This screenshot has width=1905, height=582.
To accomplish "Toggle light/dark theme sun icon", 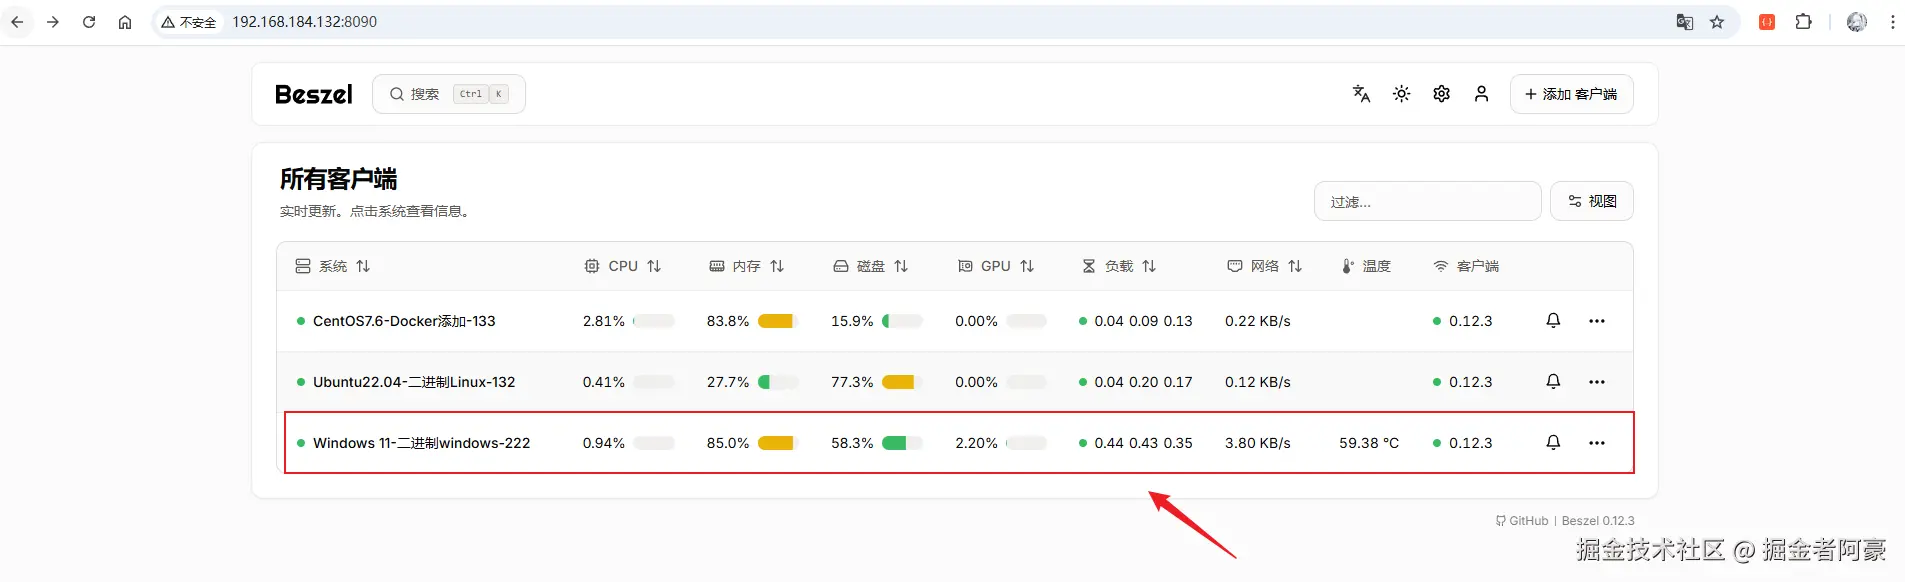I will tap(1401, 94).
